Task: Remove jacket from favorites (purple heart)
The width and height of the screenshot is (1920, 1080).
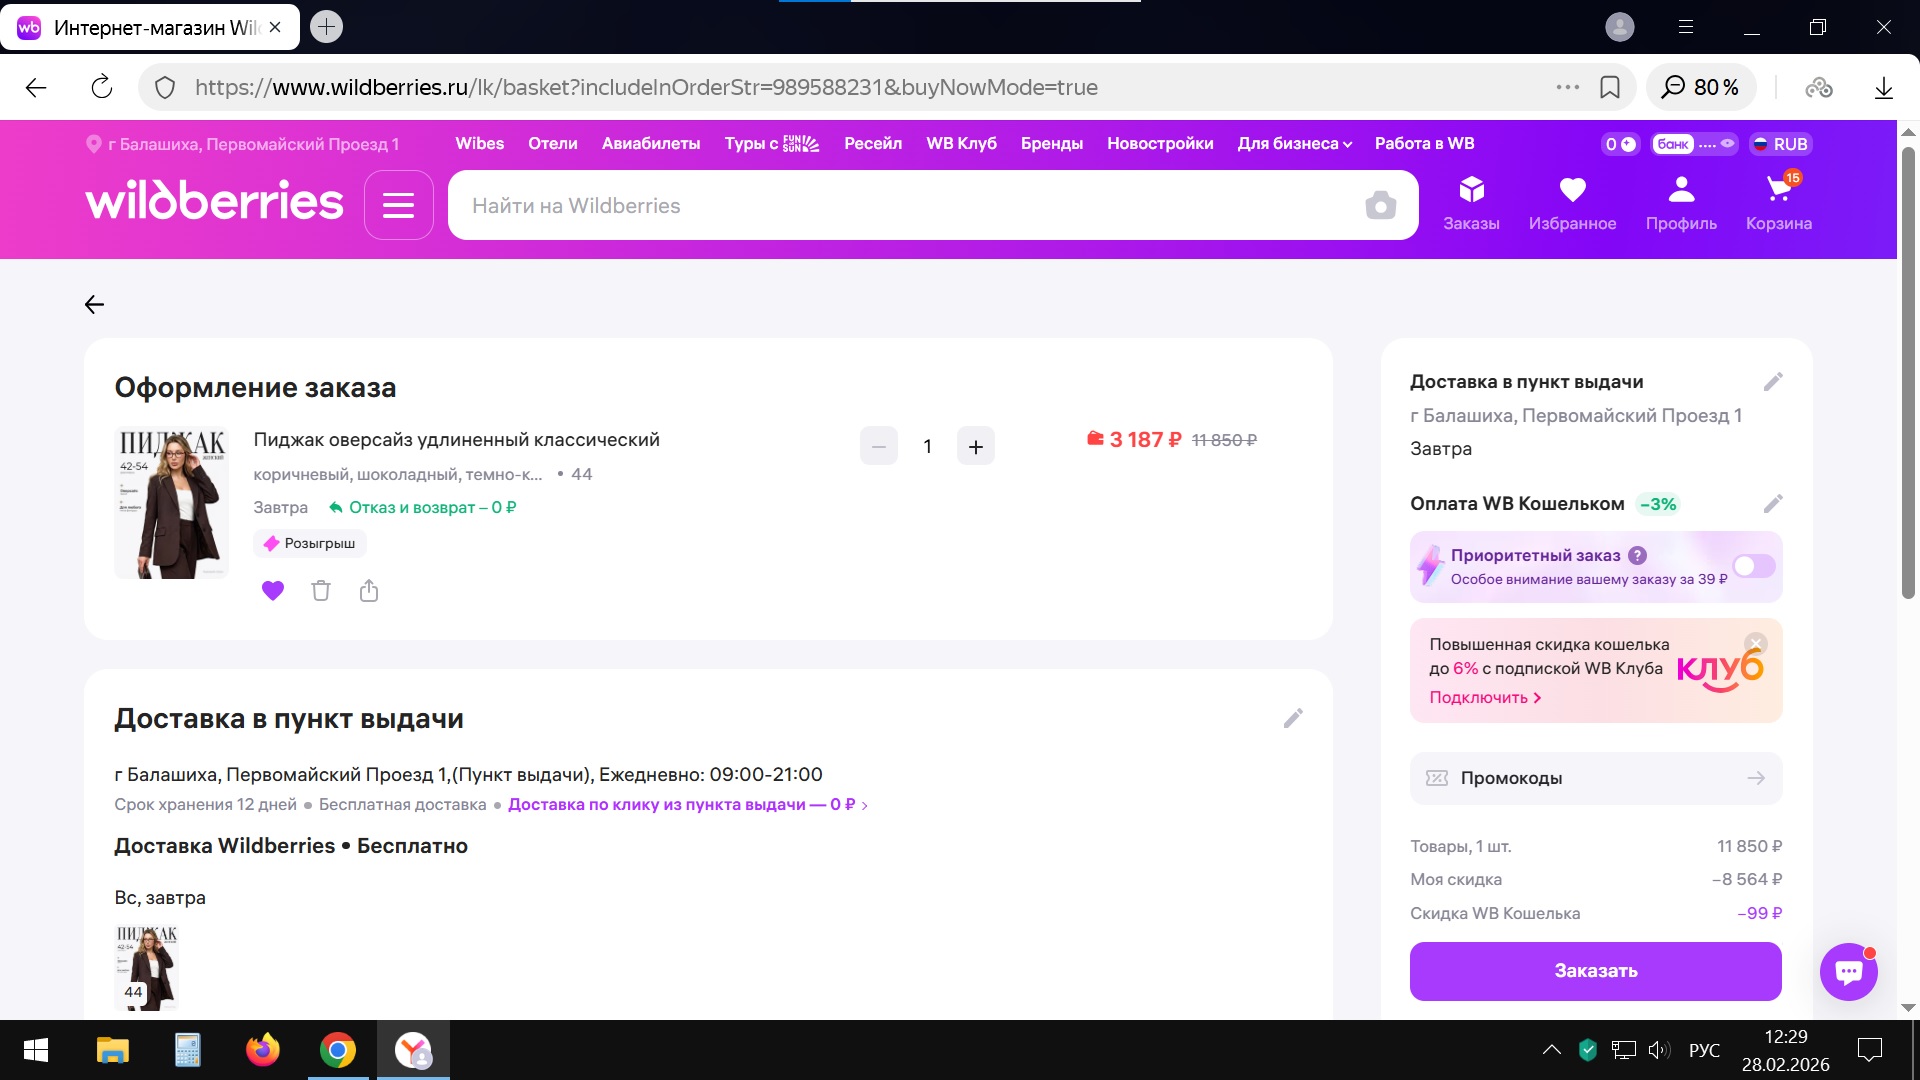Action: [x=273, y=591]
